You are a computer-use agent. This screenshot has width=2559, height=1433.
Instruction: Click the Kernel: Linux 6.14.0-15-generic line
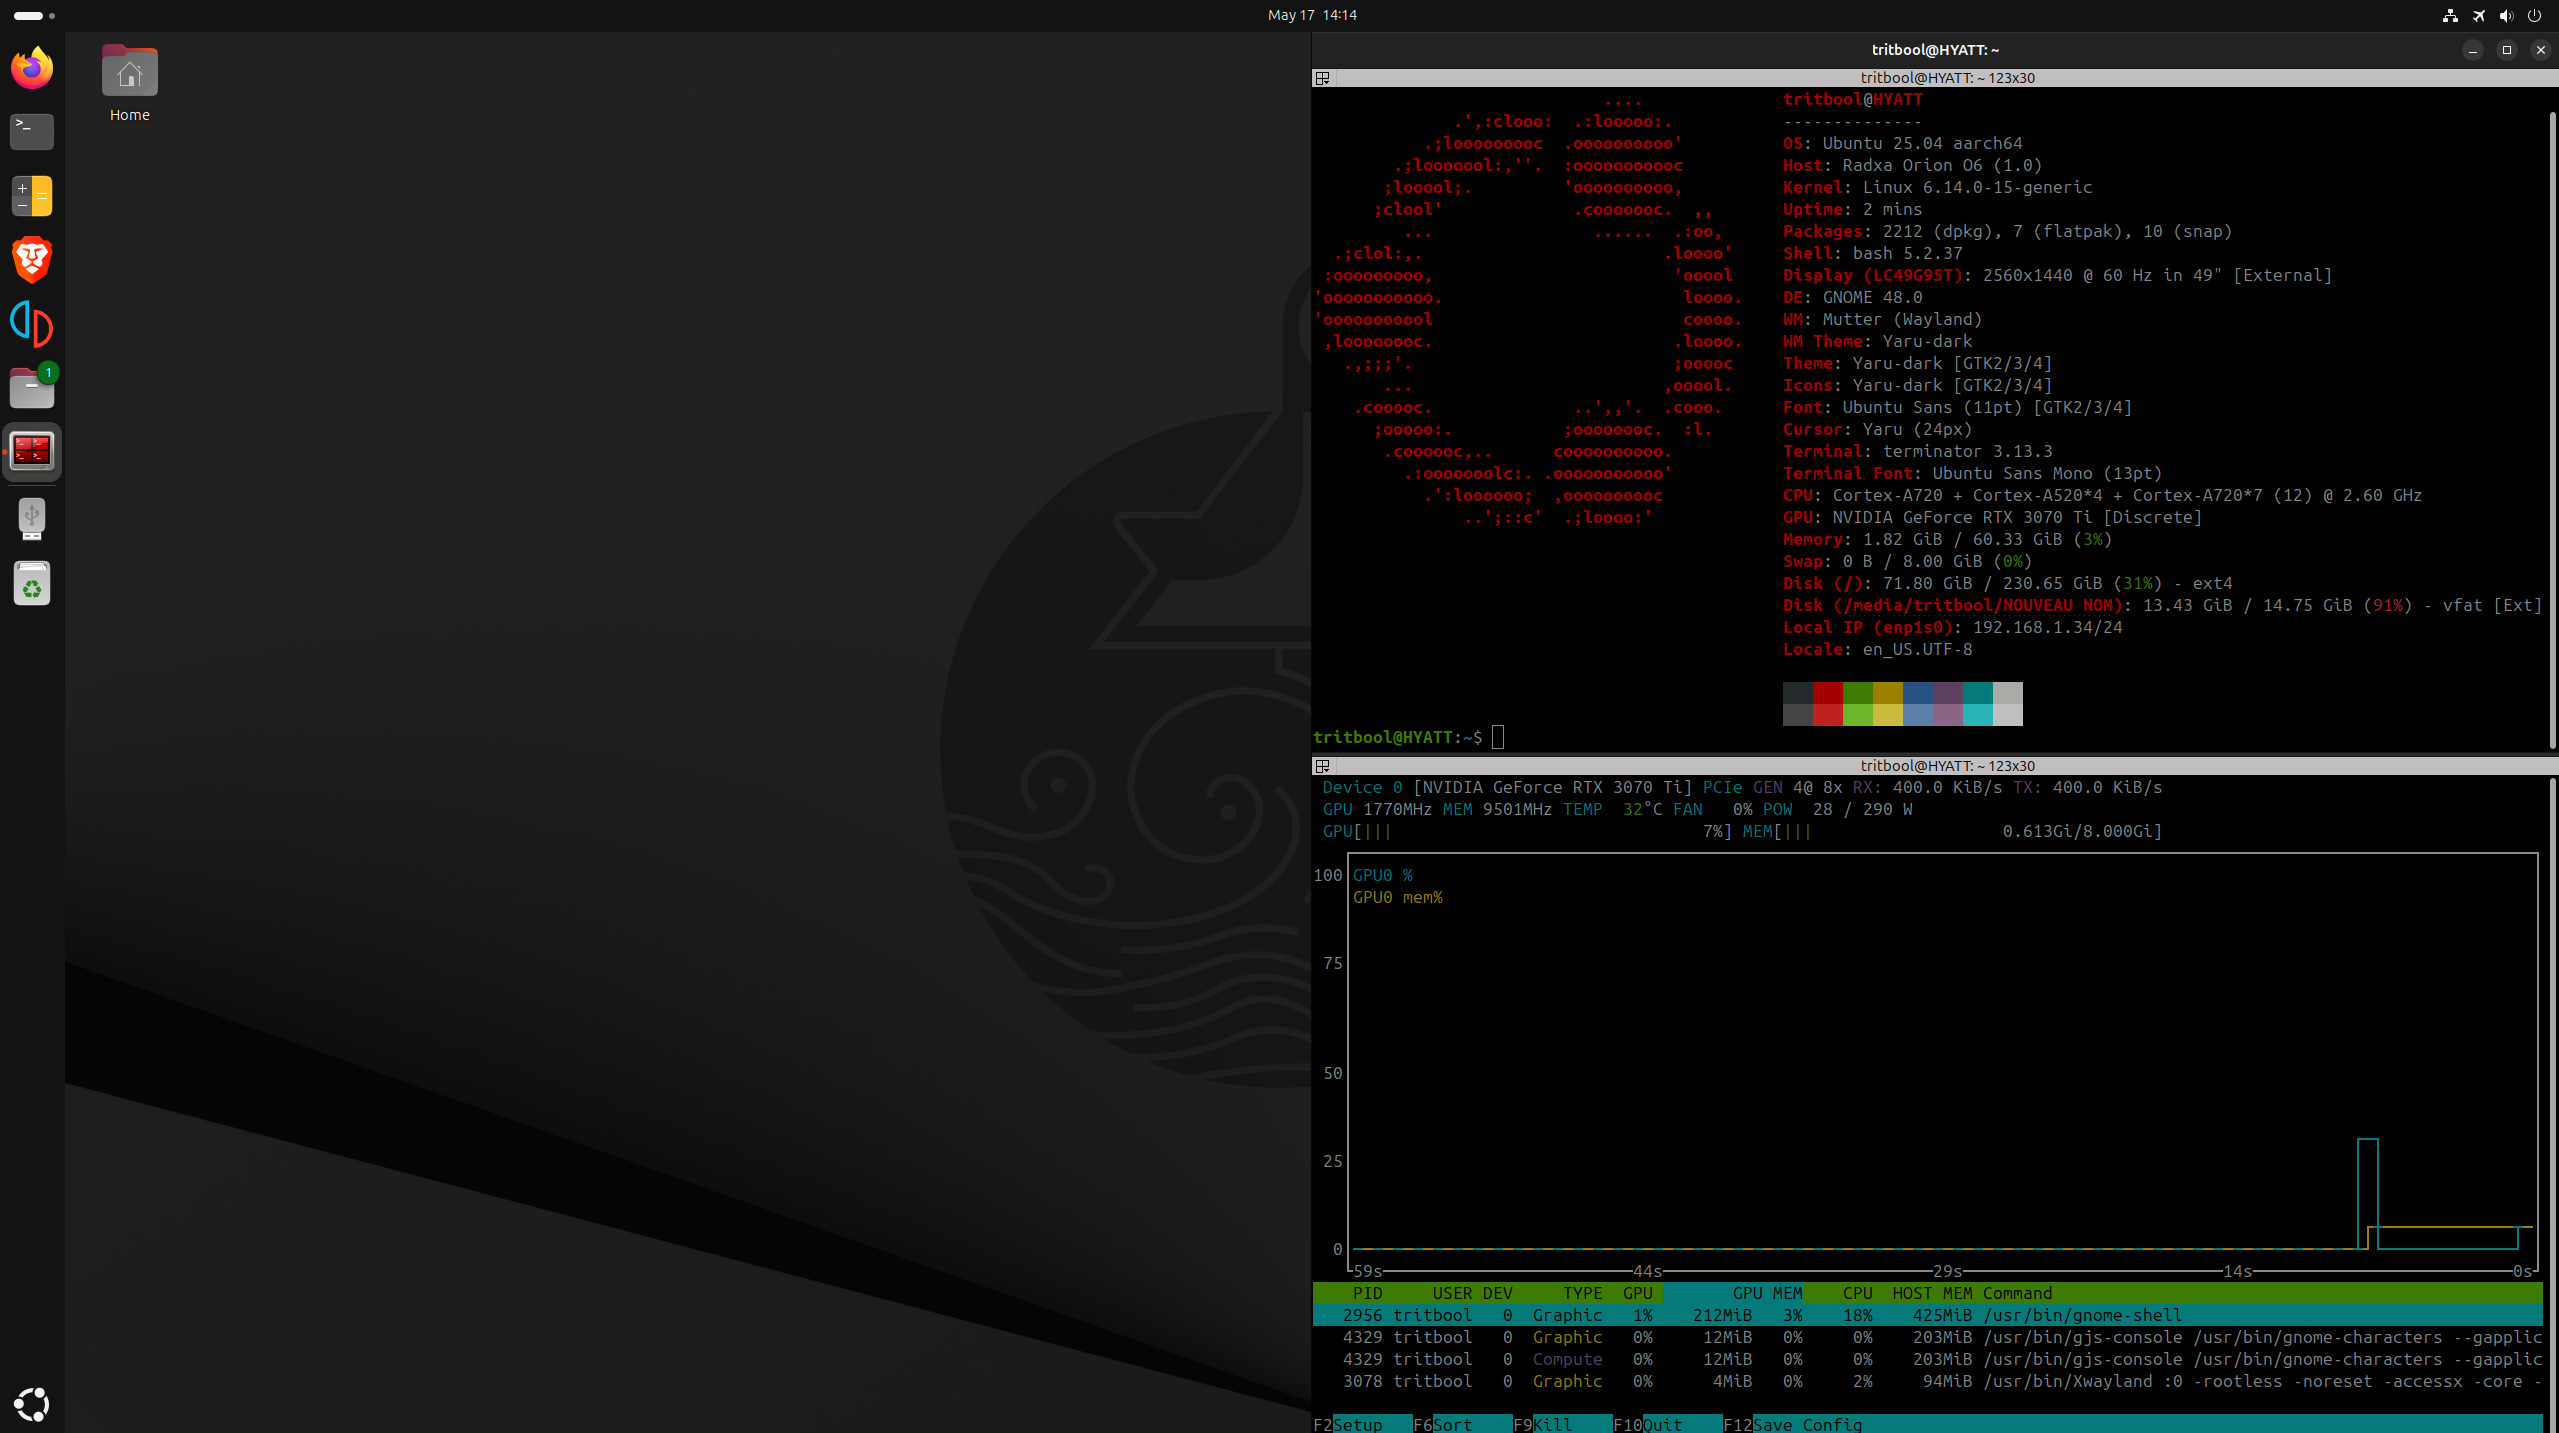point(1937,187)
